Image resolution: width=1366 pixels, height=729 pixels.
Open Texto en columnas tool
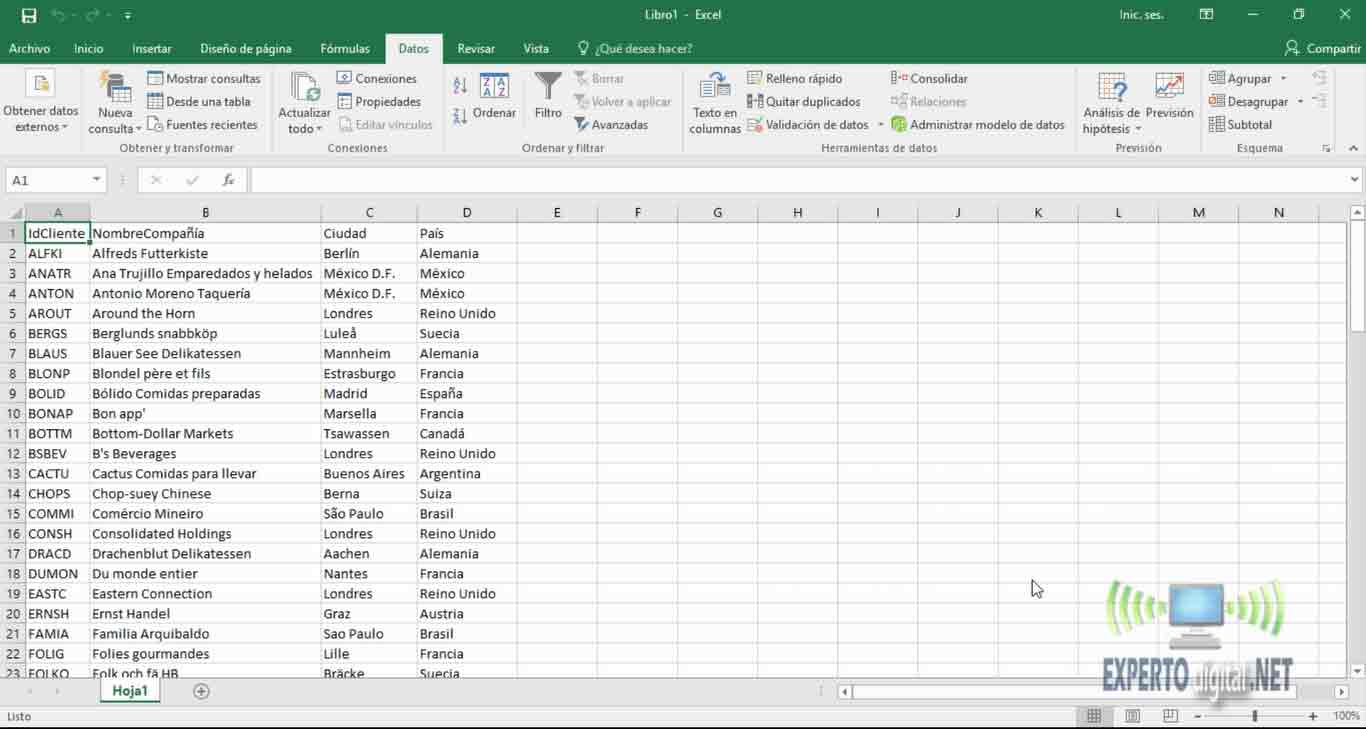715,100
